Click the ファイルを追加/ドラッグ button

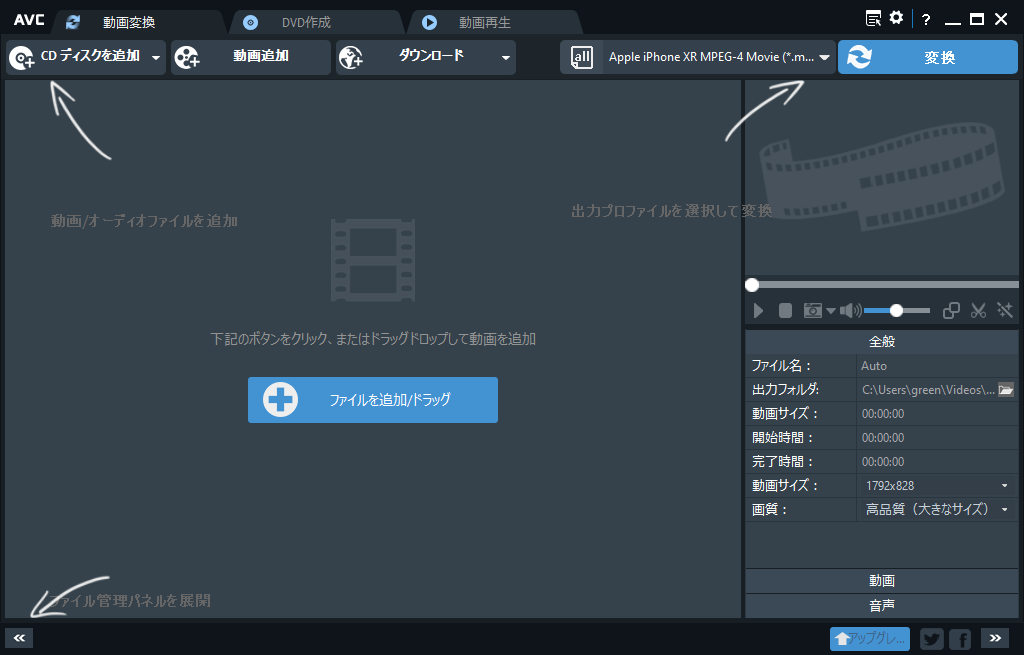click(373, 400)
